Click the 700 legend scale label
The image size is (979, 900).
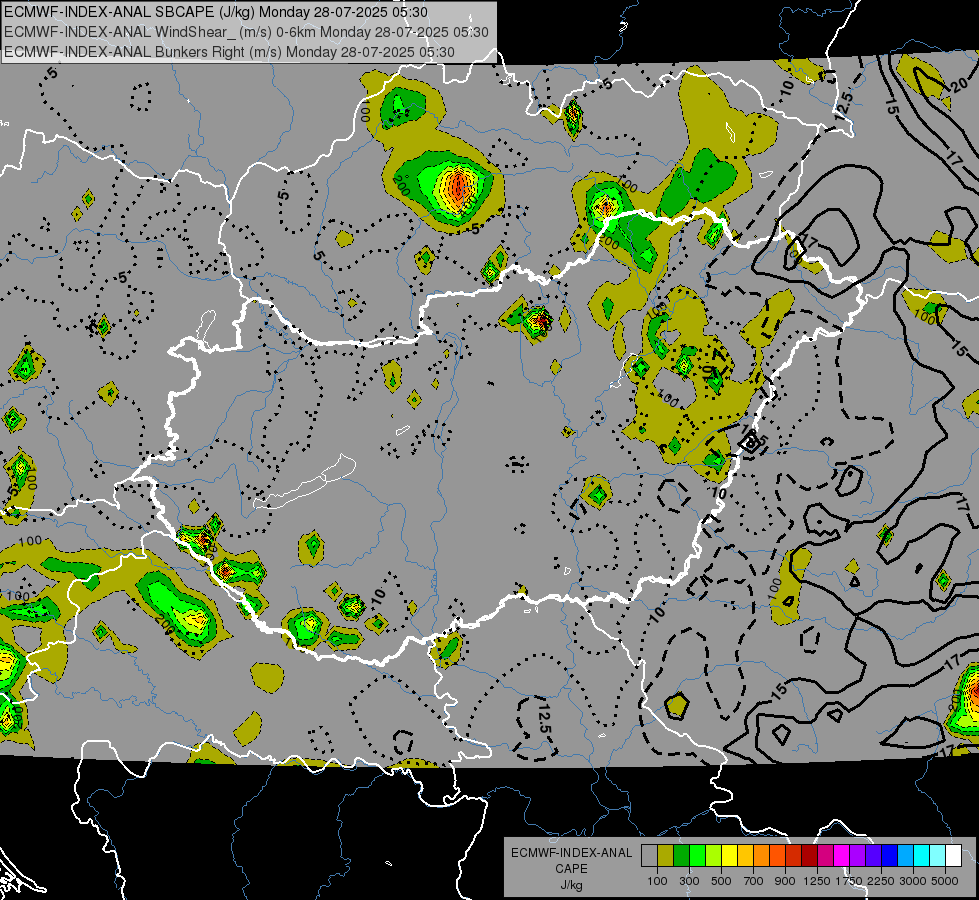click(754, 881)
